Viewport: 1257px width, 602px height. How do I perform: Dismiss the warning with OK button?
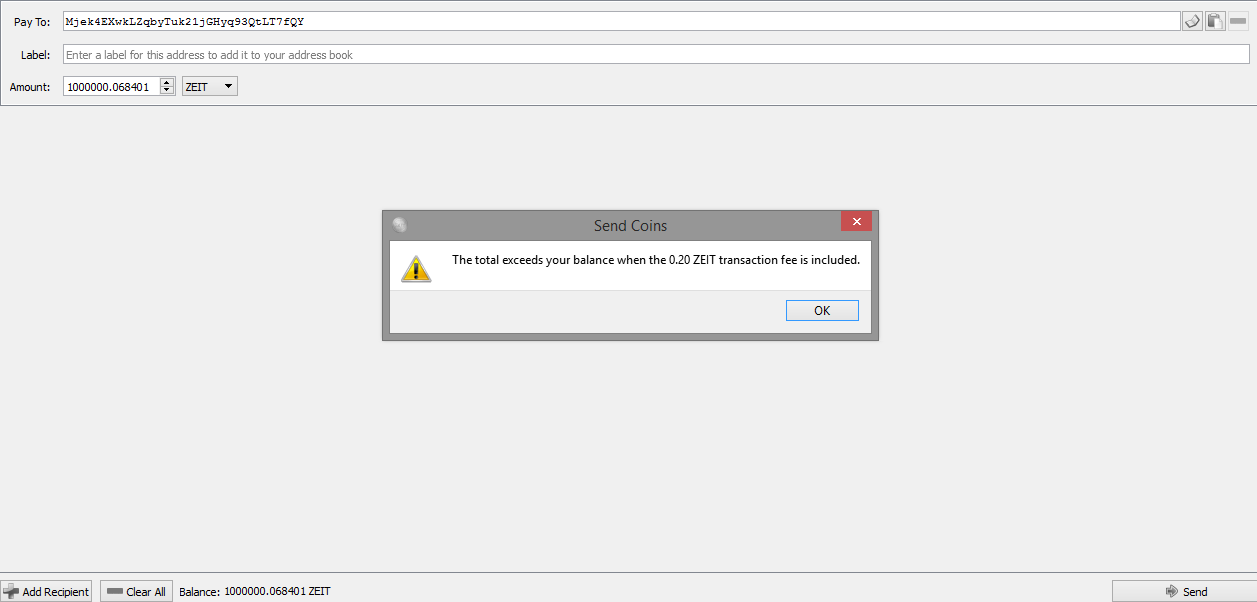[x=822, y=310]
